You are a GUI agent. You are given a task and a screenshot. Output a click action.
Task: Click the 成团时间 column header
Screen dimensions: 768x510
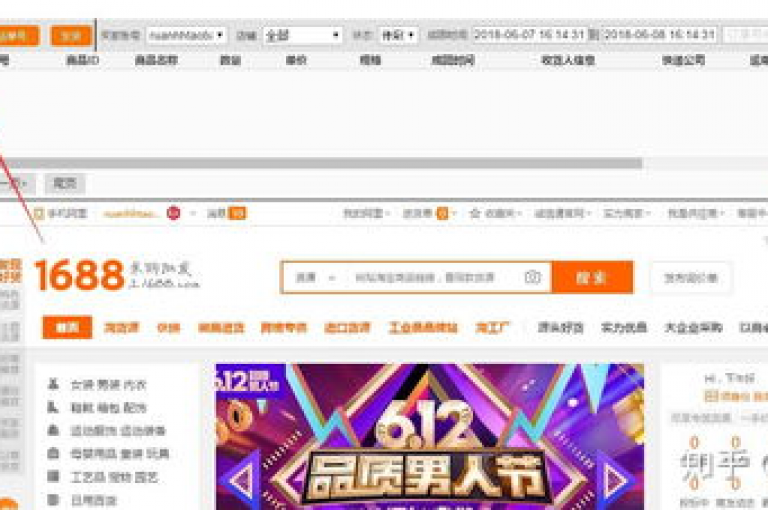(x=453, y=60)
